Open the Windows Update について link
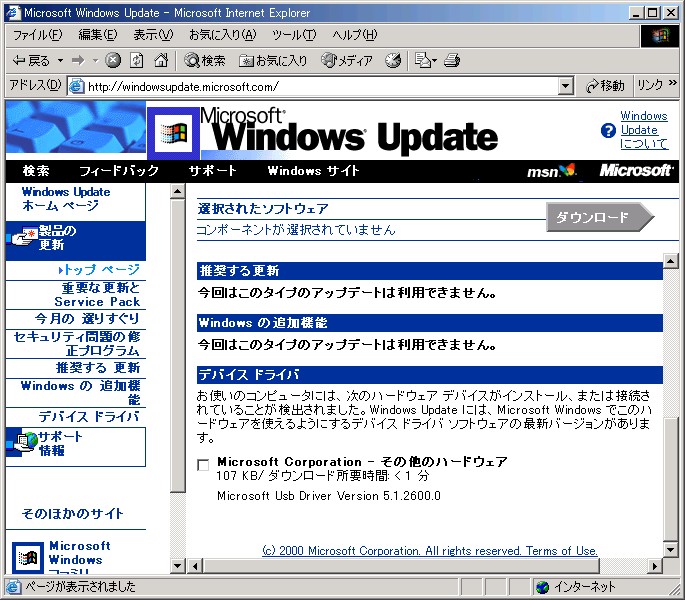Viewport: 685px width, 600px height. [x=644, y=130]
